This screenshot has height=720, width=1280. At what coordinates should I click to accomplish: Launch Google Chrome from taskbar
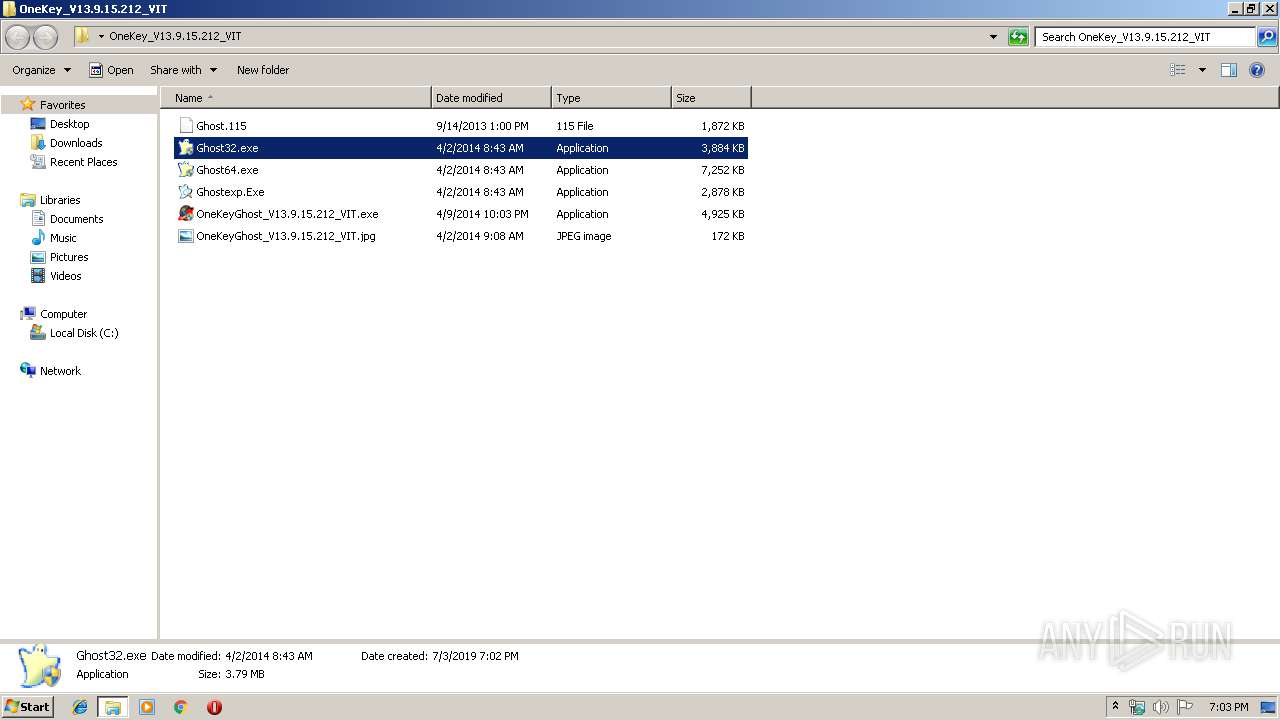pos(181,707)
